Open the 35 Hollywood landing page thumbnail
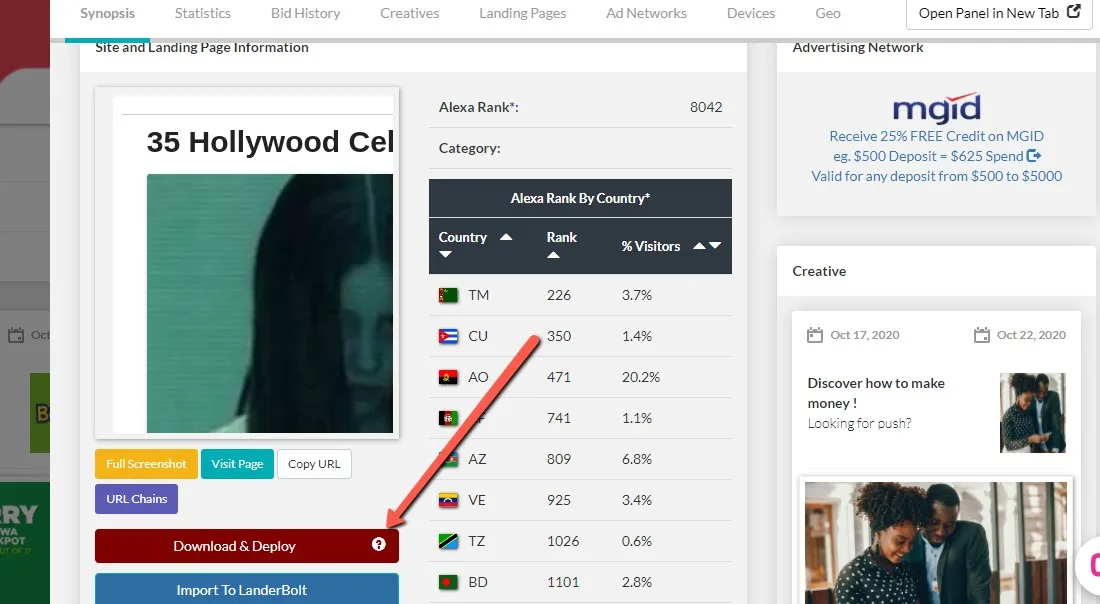The image size is (1100, 604). 247,263
